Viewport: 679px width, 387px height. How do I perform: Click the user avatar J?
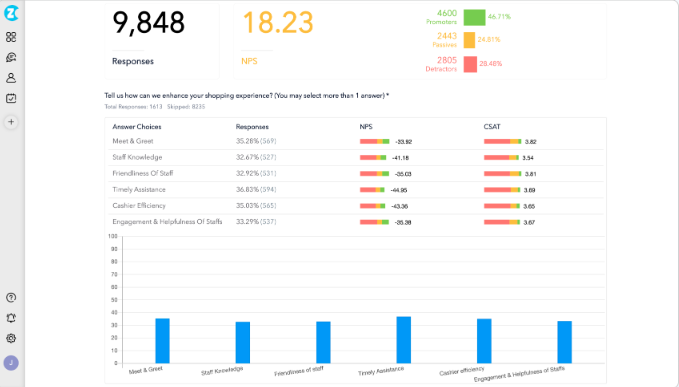[x=11, y=363]
